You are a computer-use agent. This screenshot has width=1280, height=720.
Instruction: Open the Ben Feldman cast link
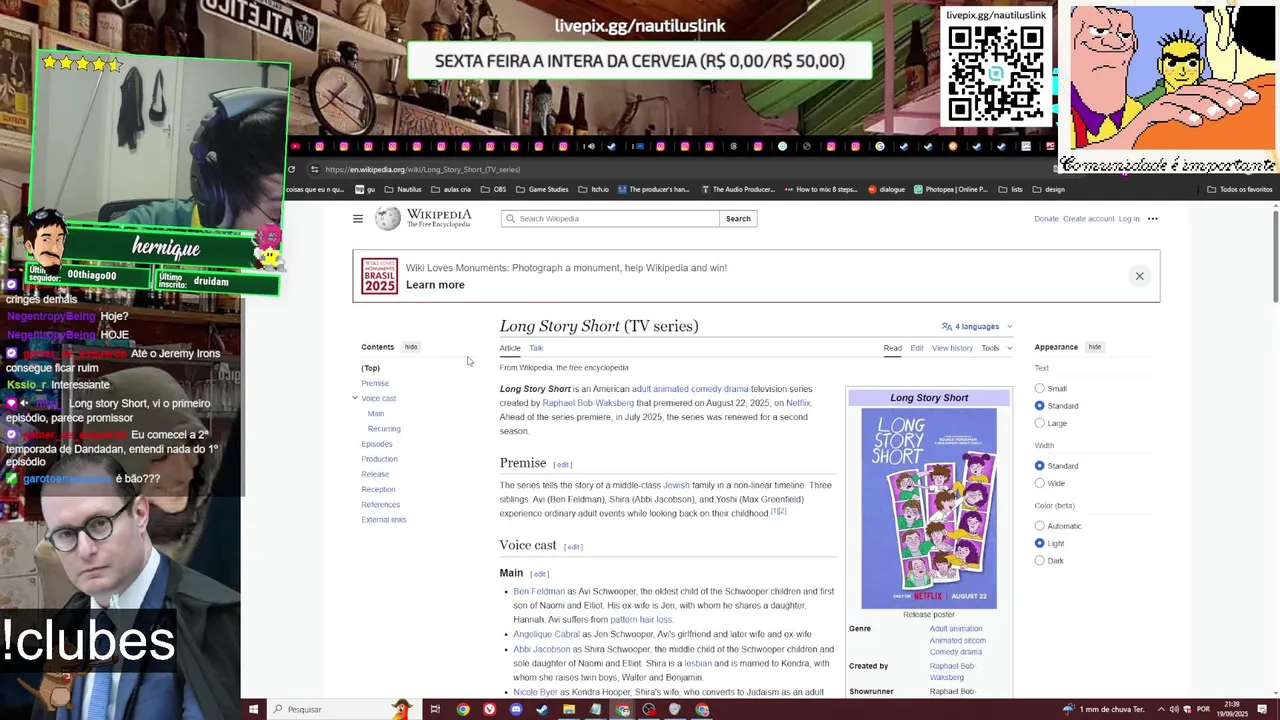click(539, 591)
